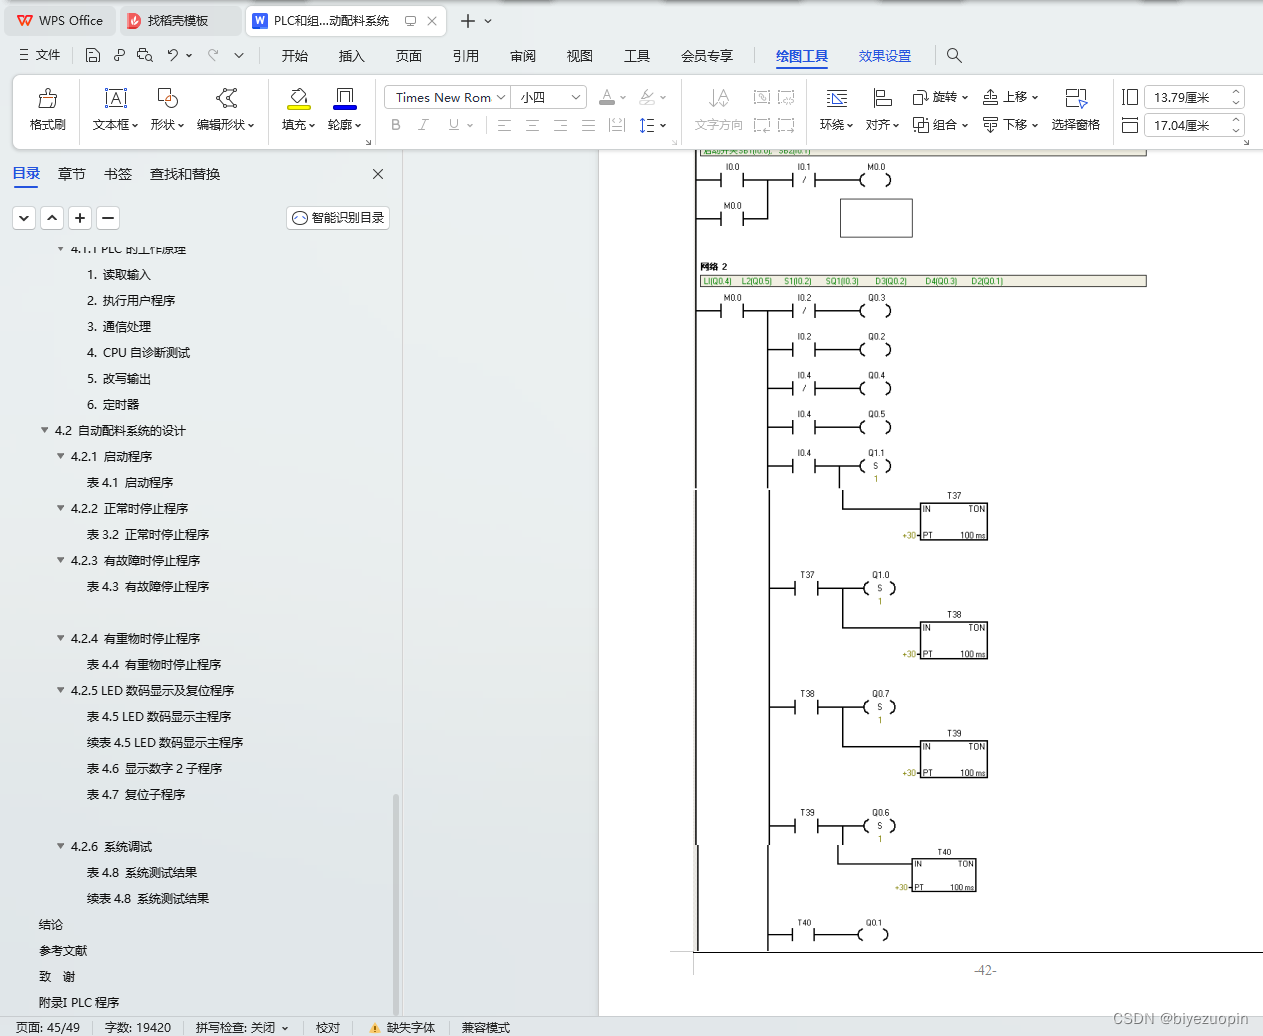Image resolution: width=1263 pixels, height=1036 pixels.
Task: Open a new tab with the plus button
Action: [467, 20]
